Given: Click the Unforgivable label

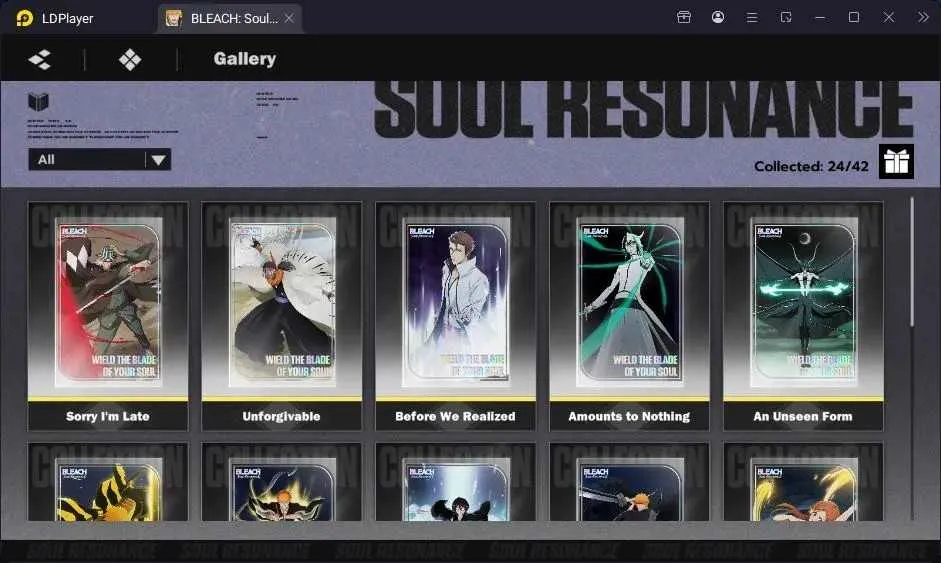Looking at the screenshot, I should (x=281, y=417).
